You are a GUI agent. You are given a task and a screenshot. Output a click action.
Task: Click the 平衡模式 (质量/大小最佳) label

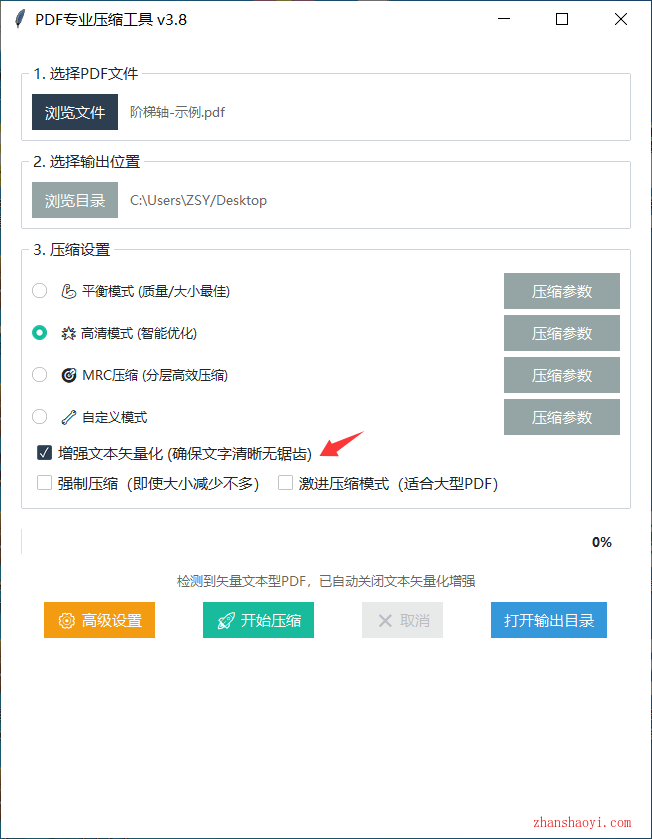[156, 292]
